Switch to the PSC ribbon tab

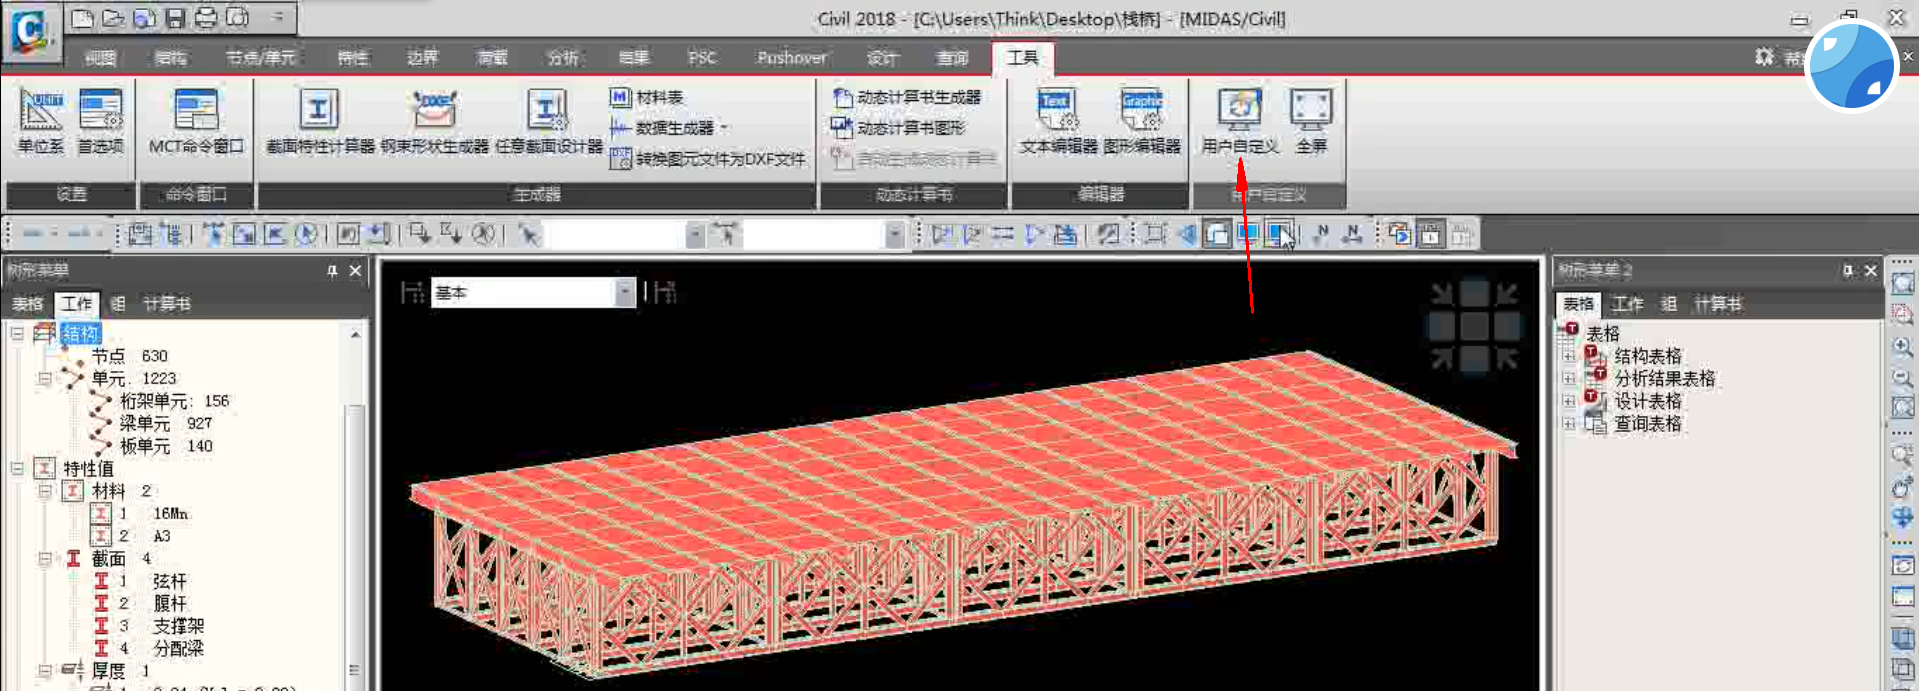click(702, 58)
